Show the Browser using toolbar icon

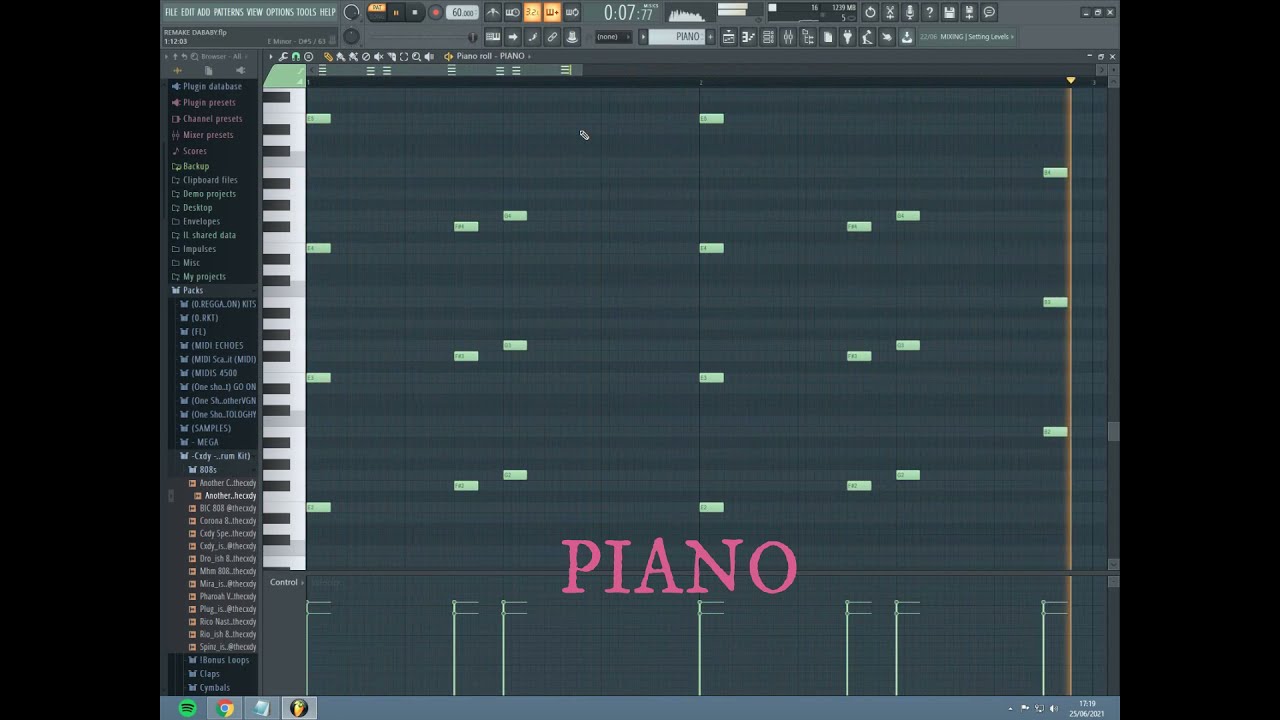click(x=808, y=37)
